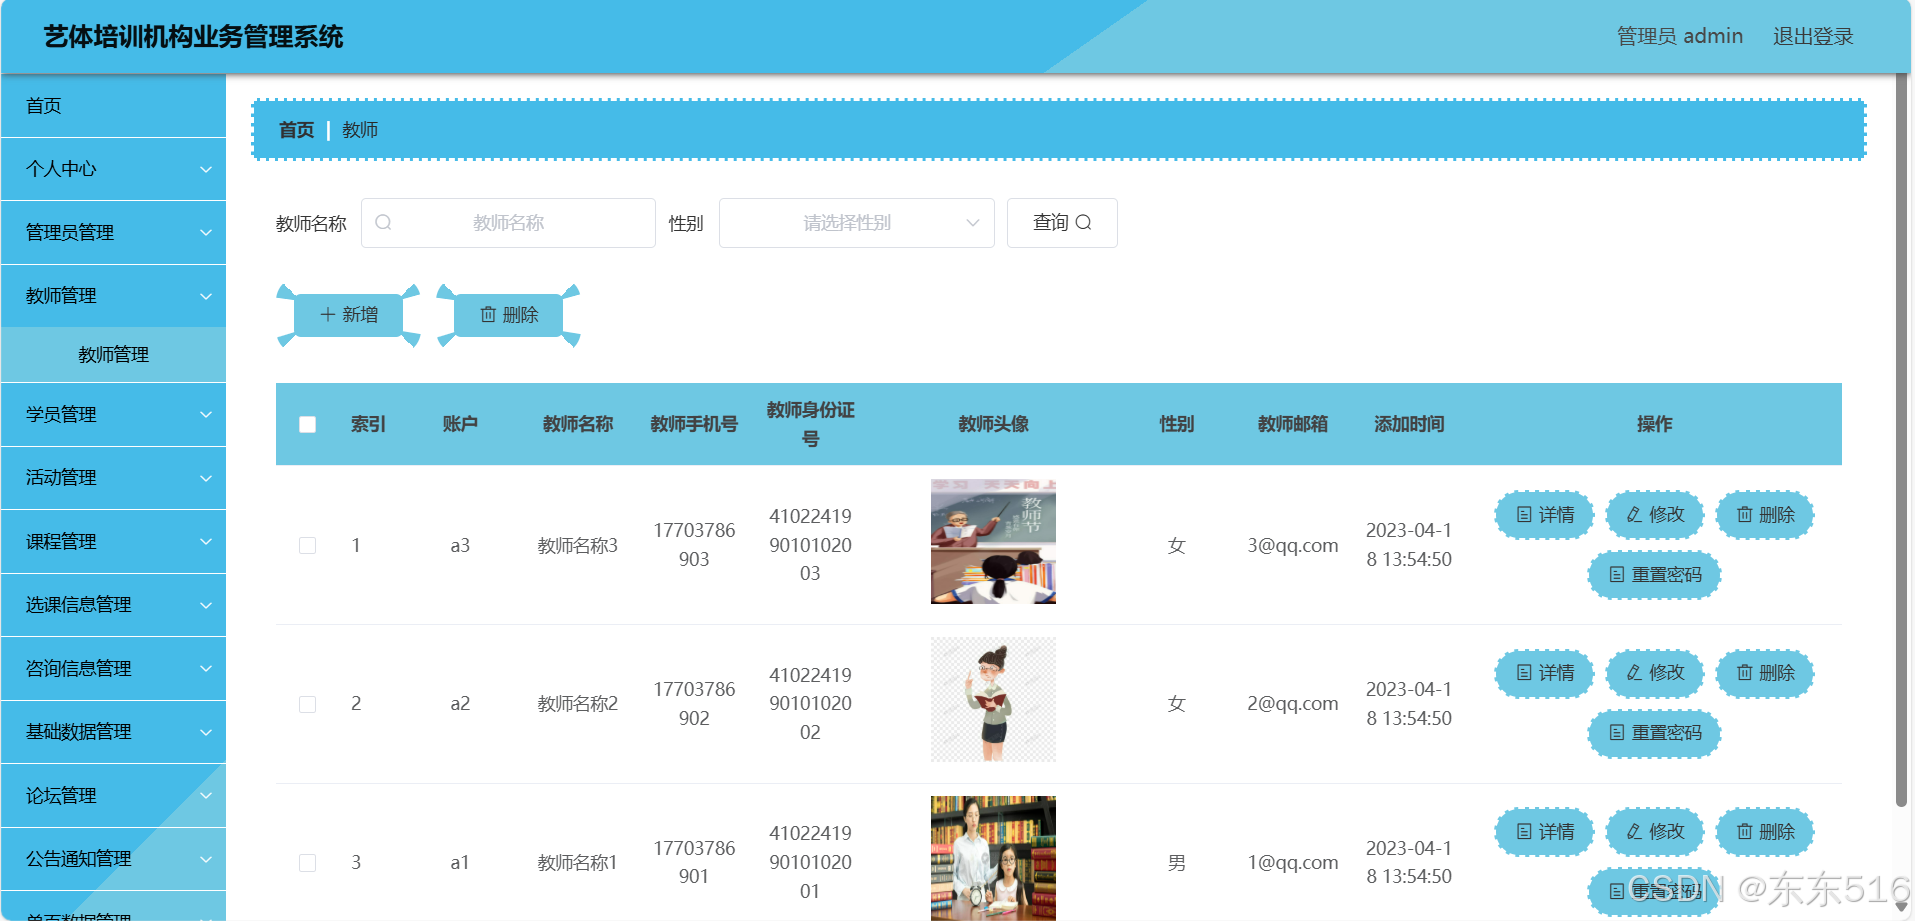Screen dimensions: 1915x921
Task: Expand the 课程管理 sidebar menu
Action: tap(113, 542)
